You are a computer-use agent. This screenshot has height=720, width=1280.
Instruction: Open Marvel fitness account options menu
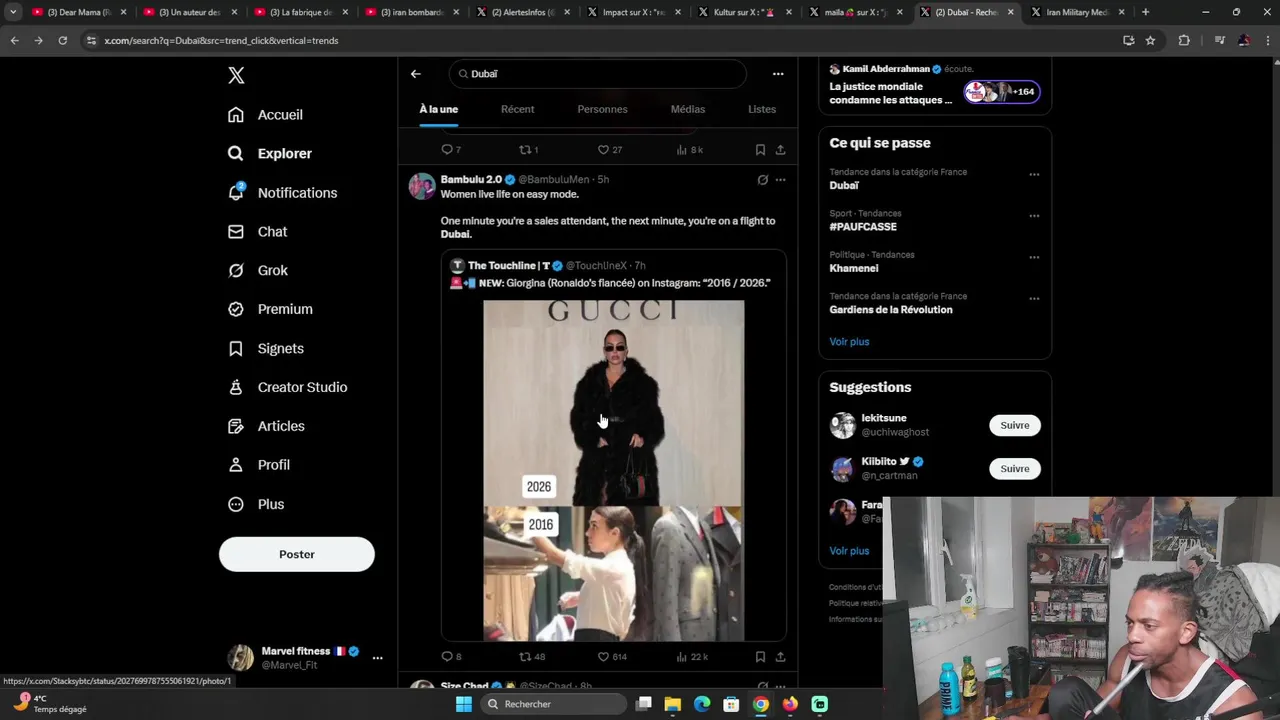pyautogui.click(x=377, y=658)
